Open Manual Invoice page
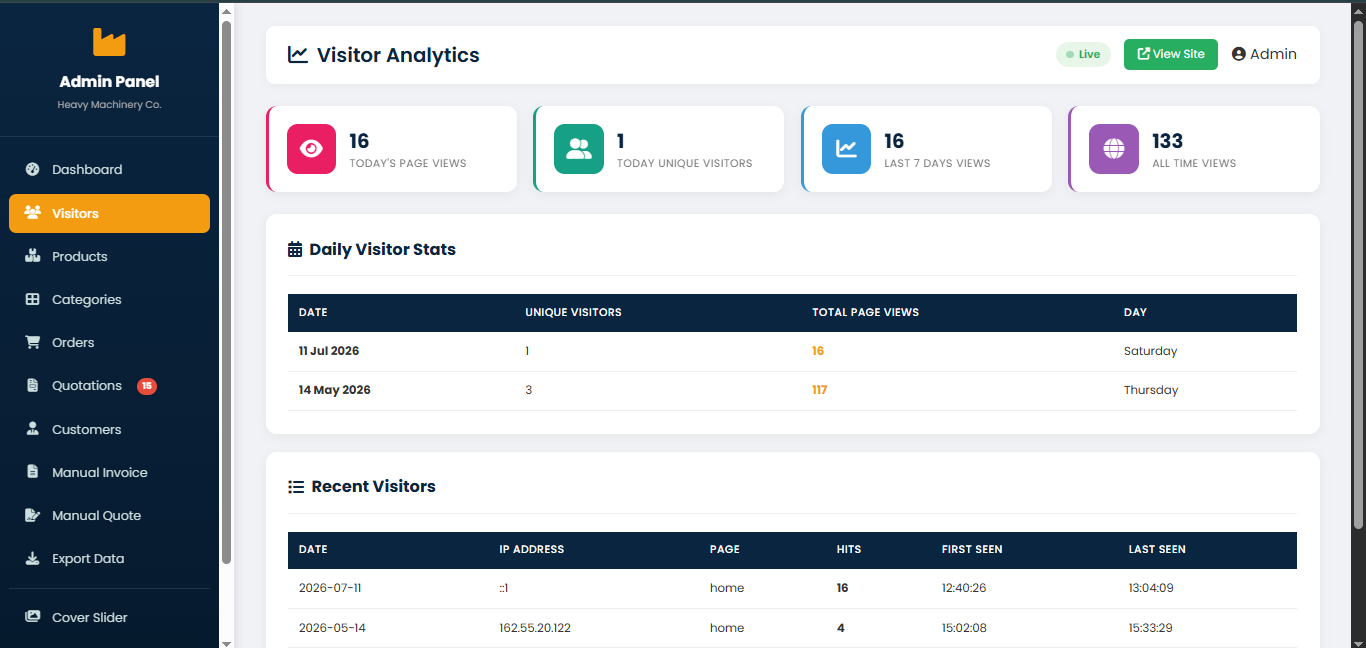 click(x=109, y=472)
